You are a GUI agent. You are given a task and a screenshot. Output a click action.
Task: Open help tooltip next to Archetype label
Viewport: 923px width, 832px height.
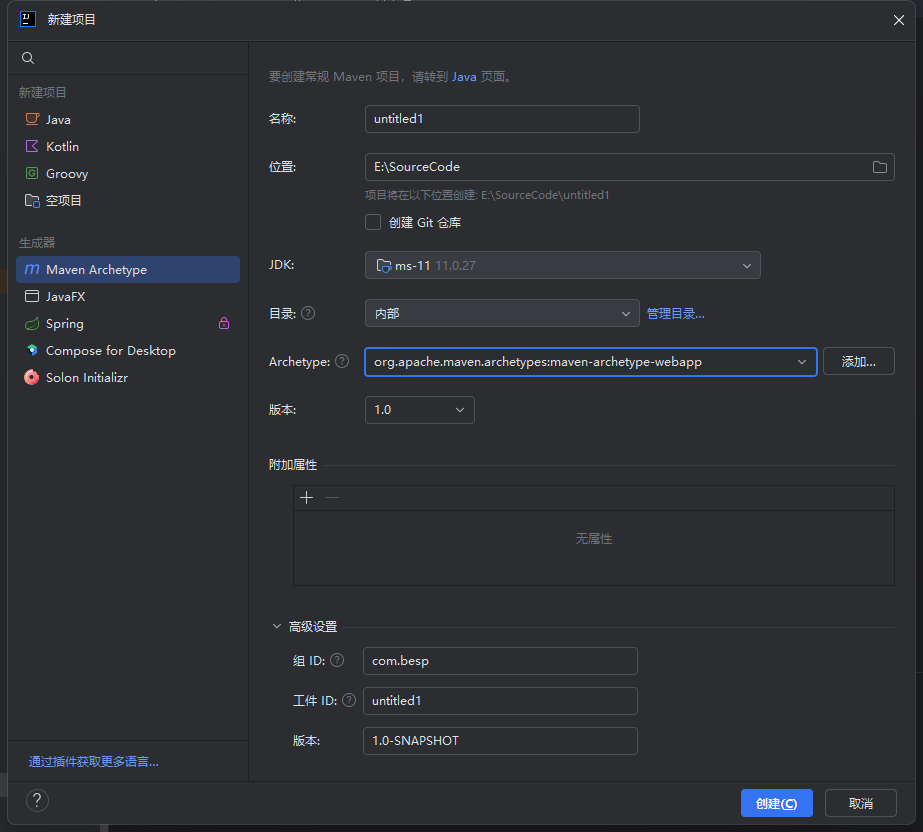342,361
